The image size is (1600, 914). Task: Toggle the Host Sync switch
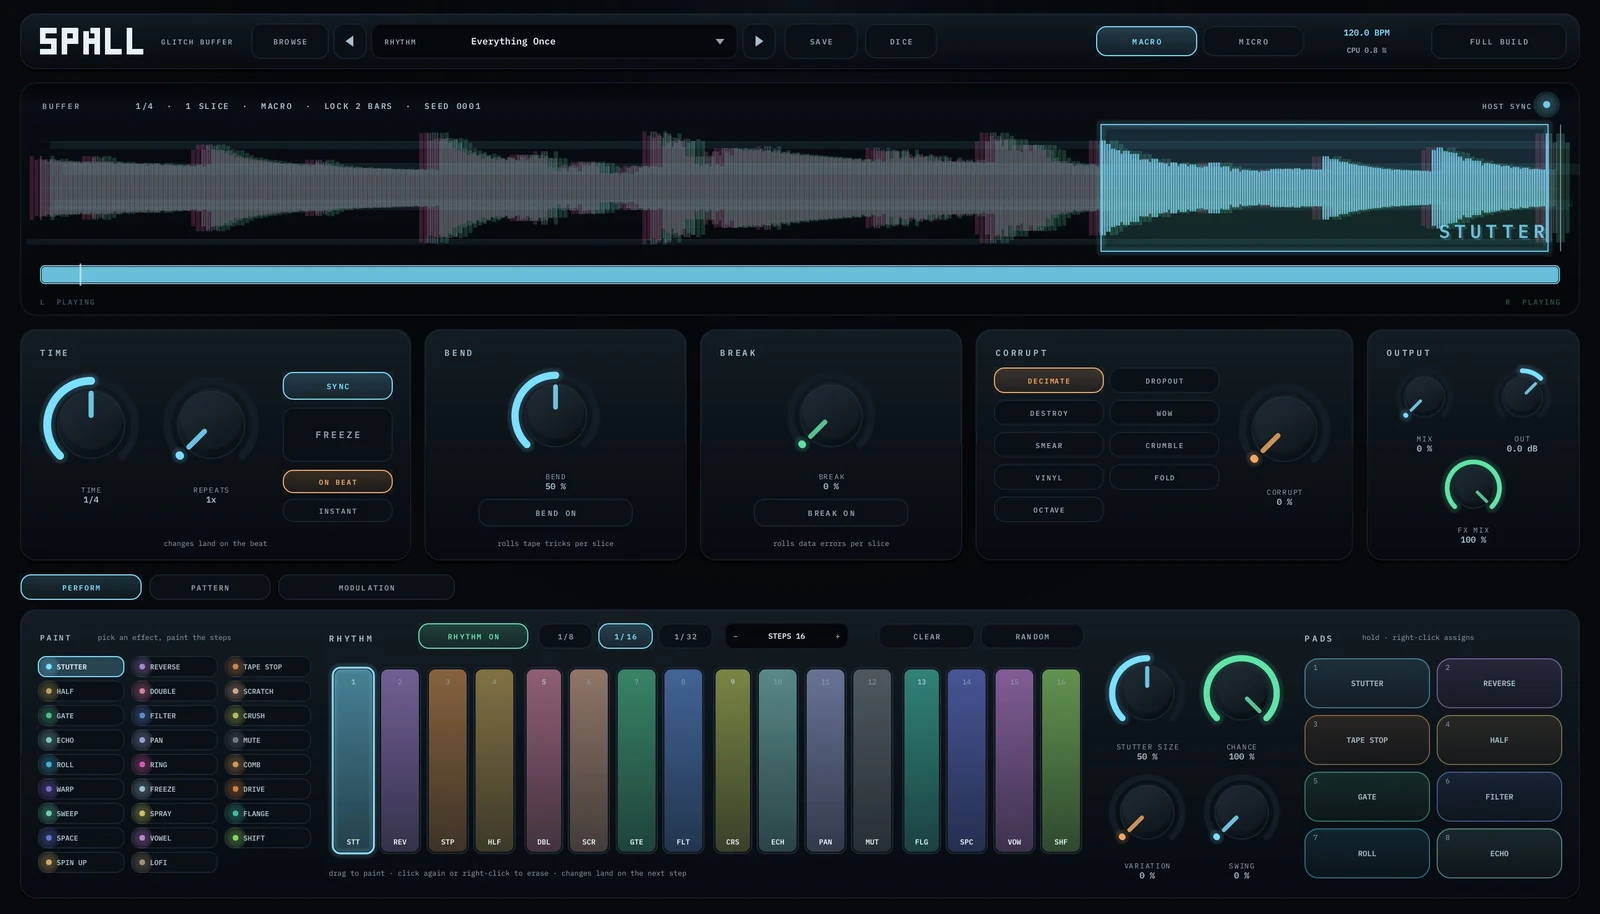click(x=1546, y=105)
